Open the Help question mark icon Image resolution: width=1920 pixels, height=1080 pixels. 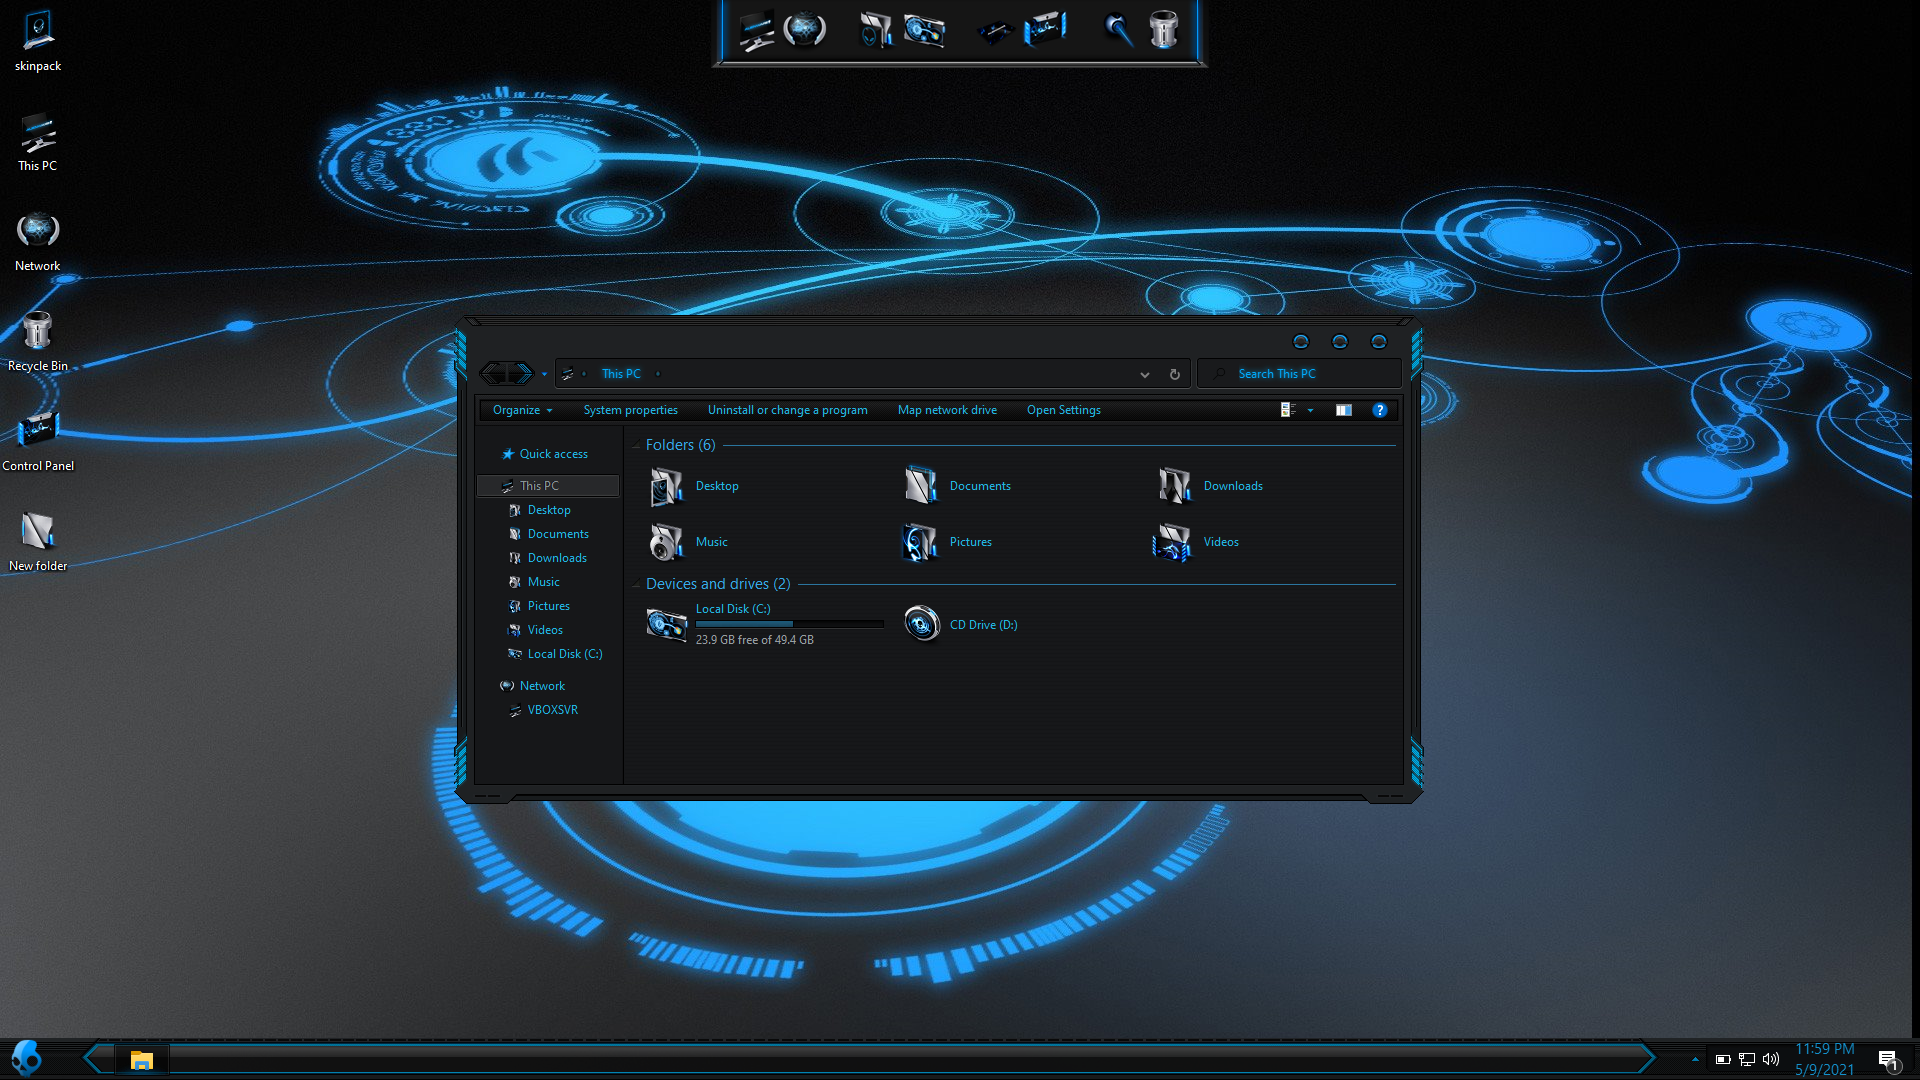[1379, 410]
